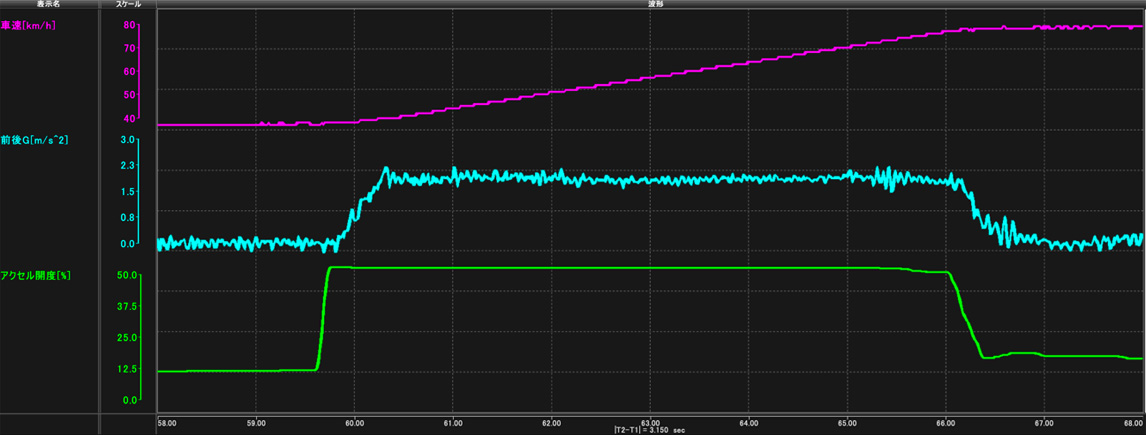Click the 50.0 value on accelerator scale
Screen dimensions: 1146x435
tap(126, 274)
